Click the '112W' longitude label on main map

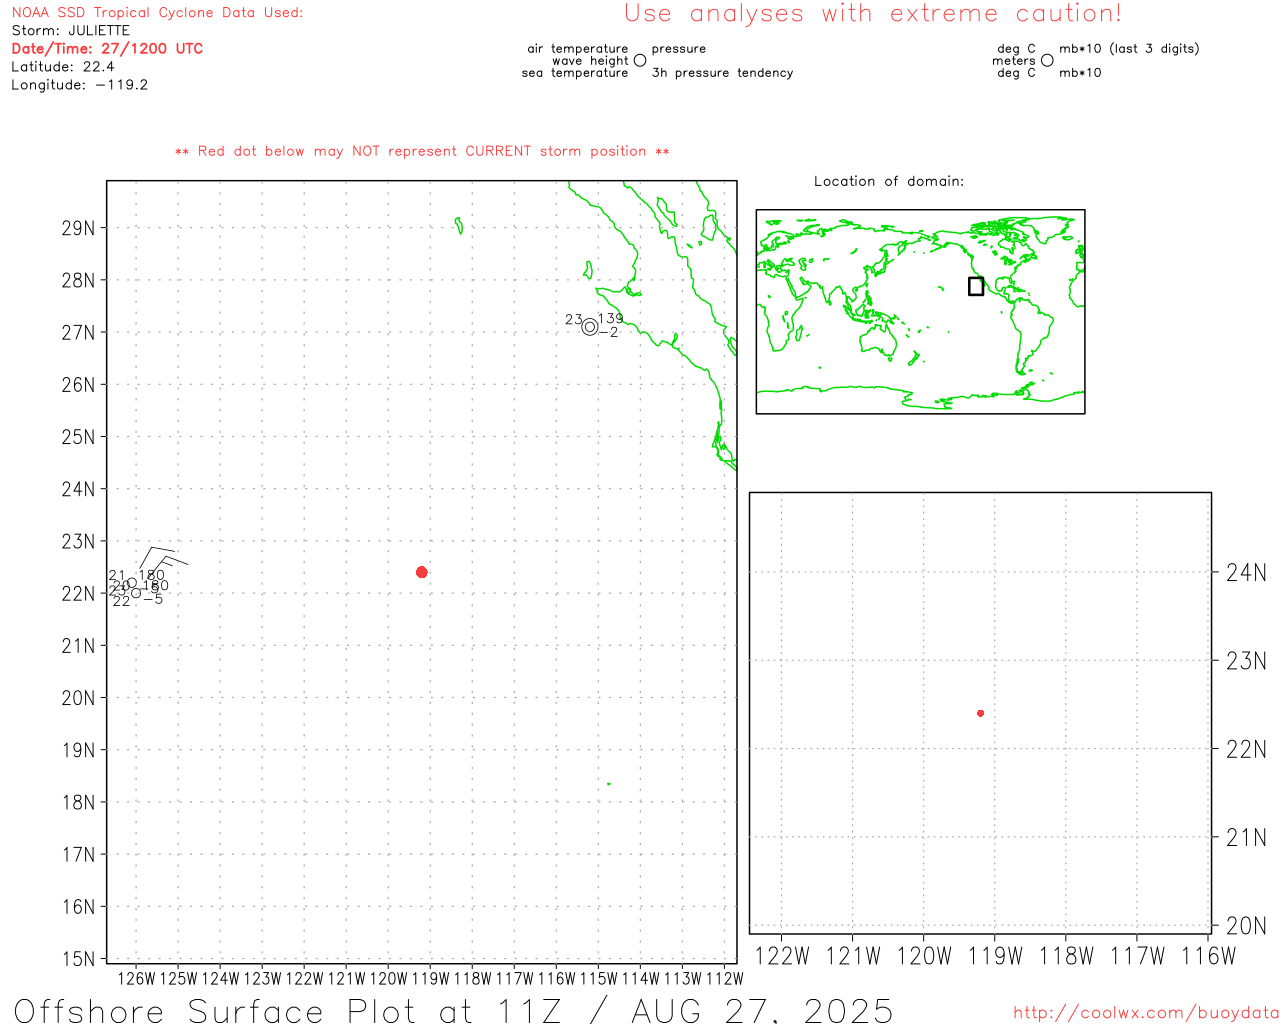pyautogui.click(x=725, y=979)
